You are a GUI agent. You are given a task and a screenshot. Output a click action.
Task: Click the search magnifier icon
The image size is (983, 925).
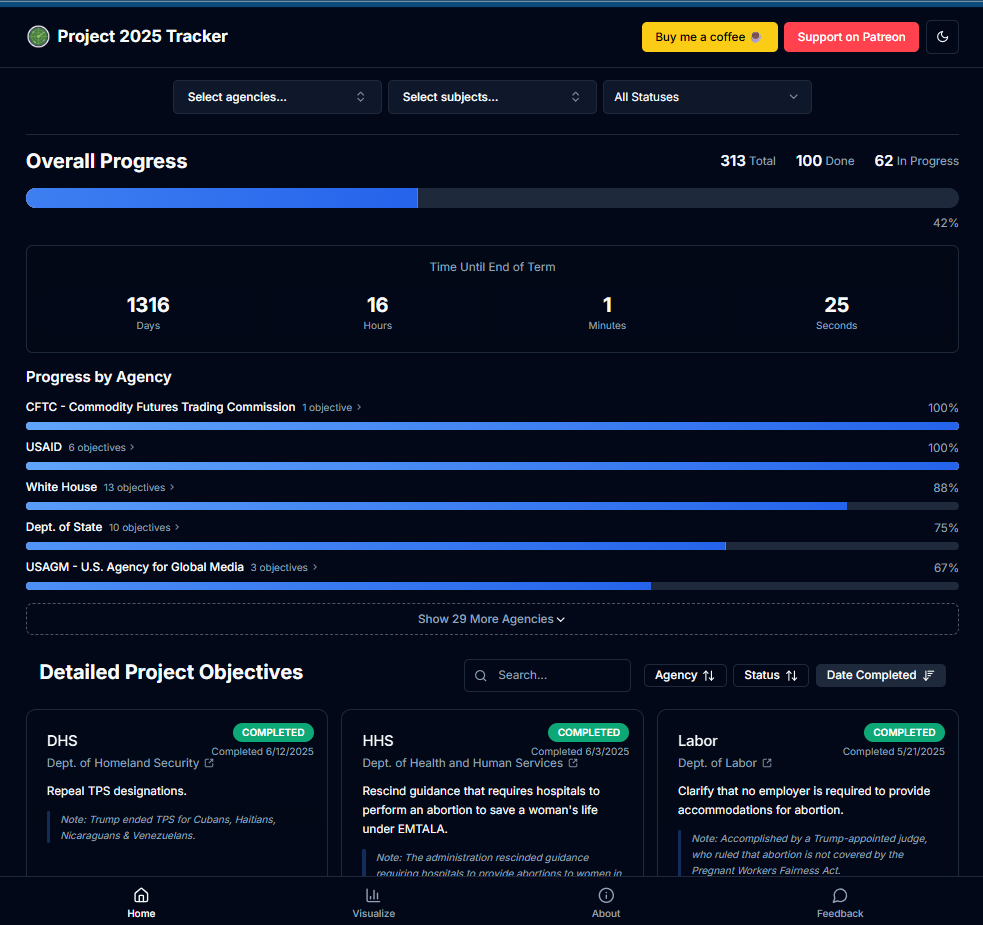(481, 675)
